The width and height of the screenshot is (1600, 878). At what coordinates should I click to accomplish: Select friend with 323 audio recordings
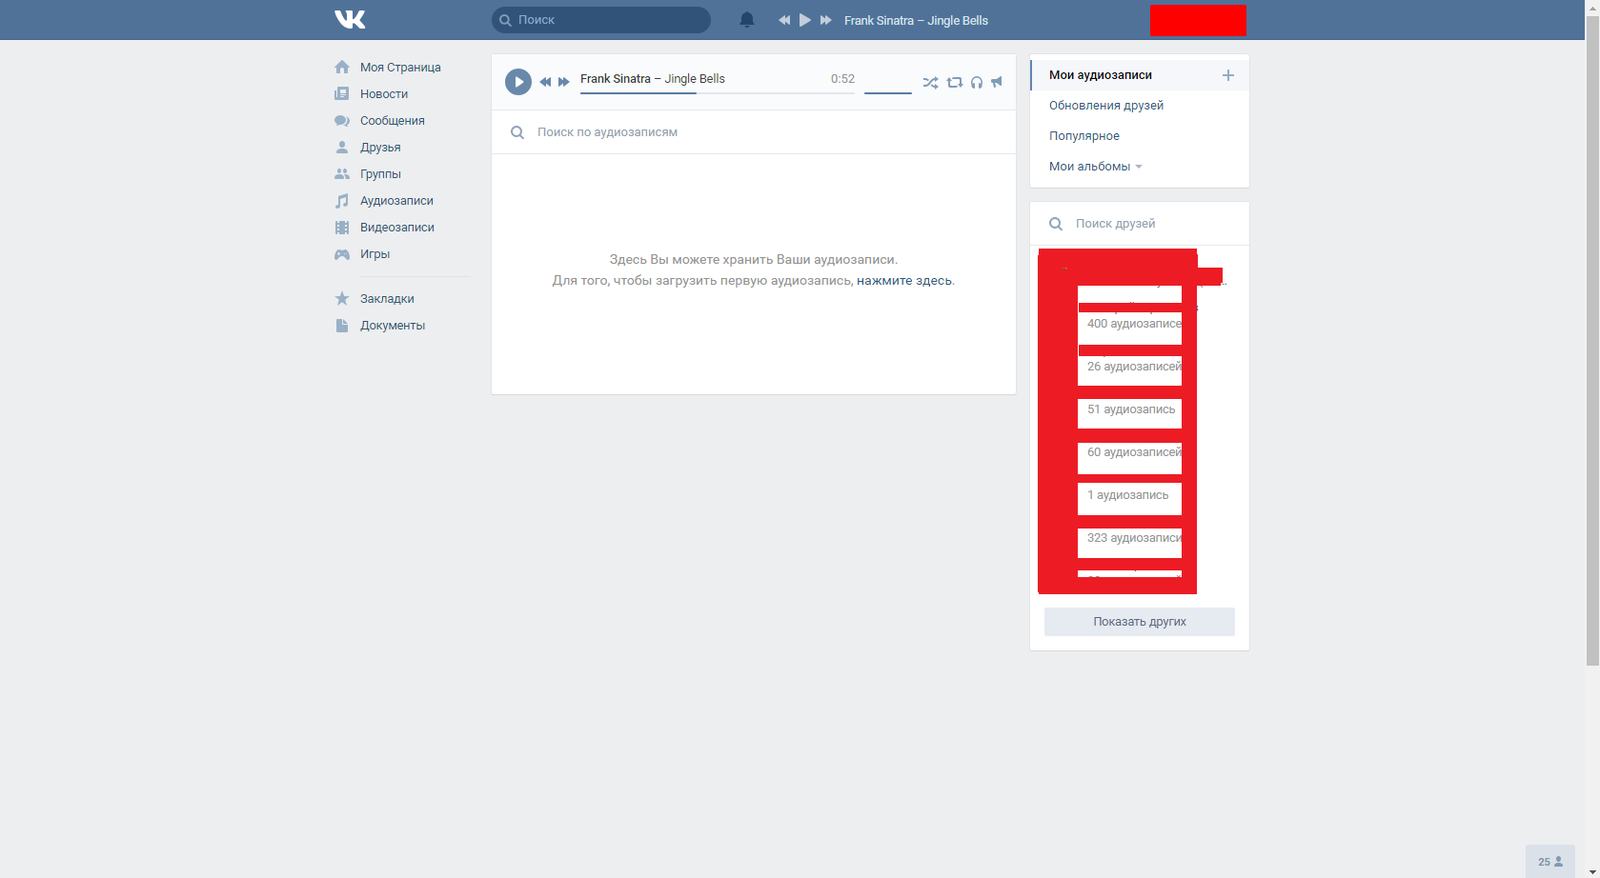click(1134, 538)
